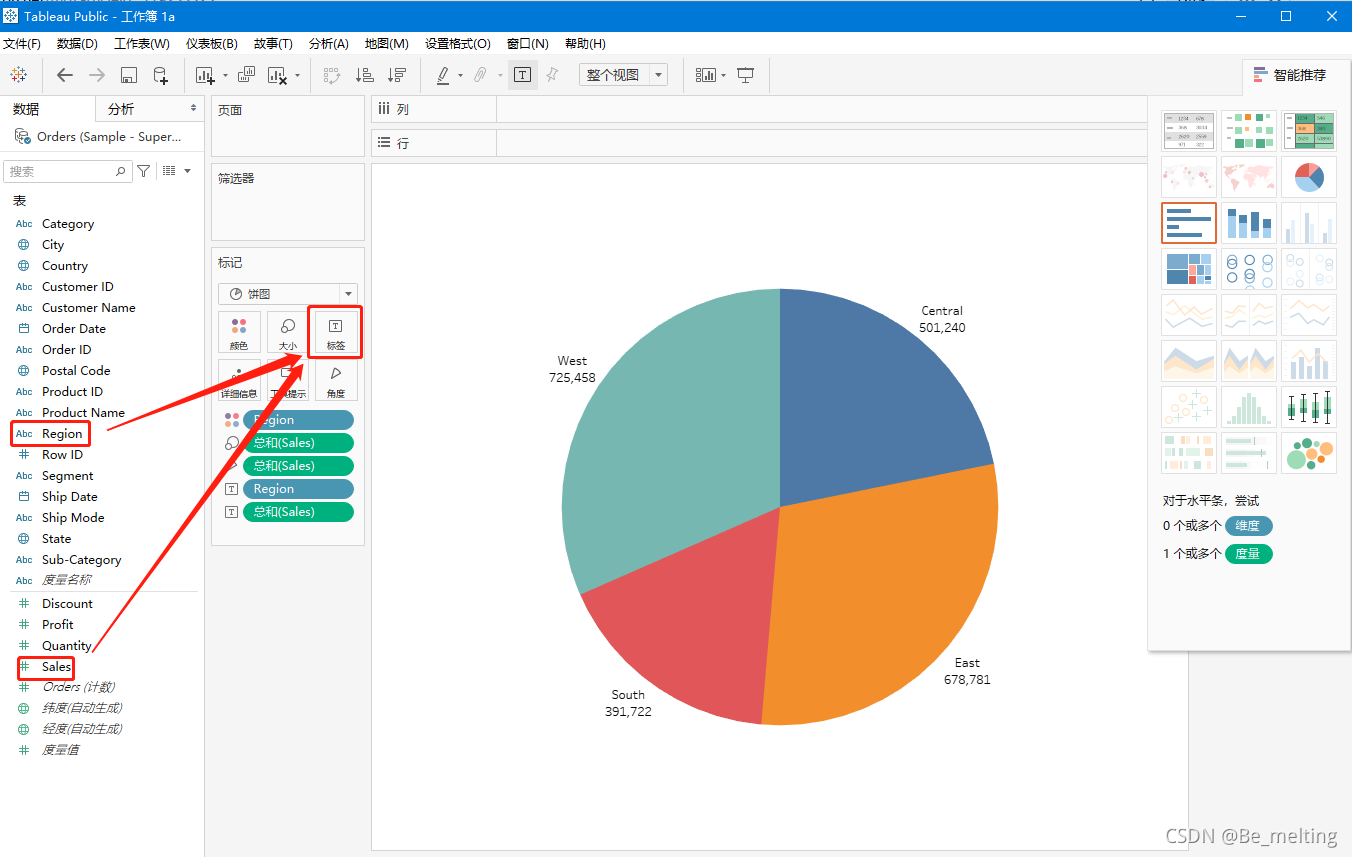The height and width of the screenshot is (857, 1352).
Task: Choose horizontal bars thumbnail in Show Me
Action: pyautogui.click(x=1189, y=223)
